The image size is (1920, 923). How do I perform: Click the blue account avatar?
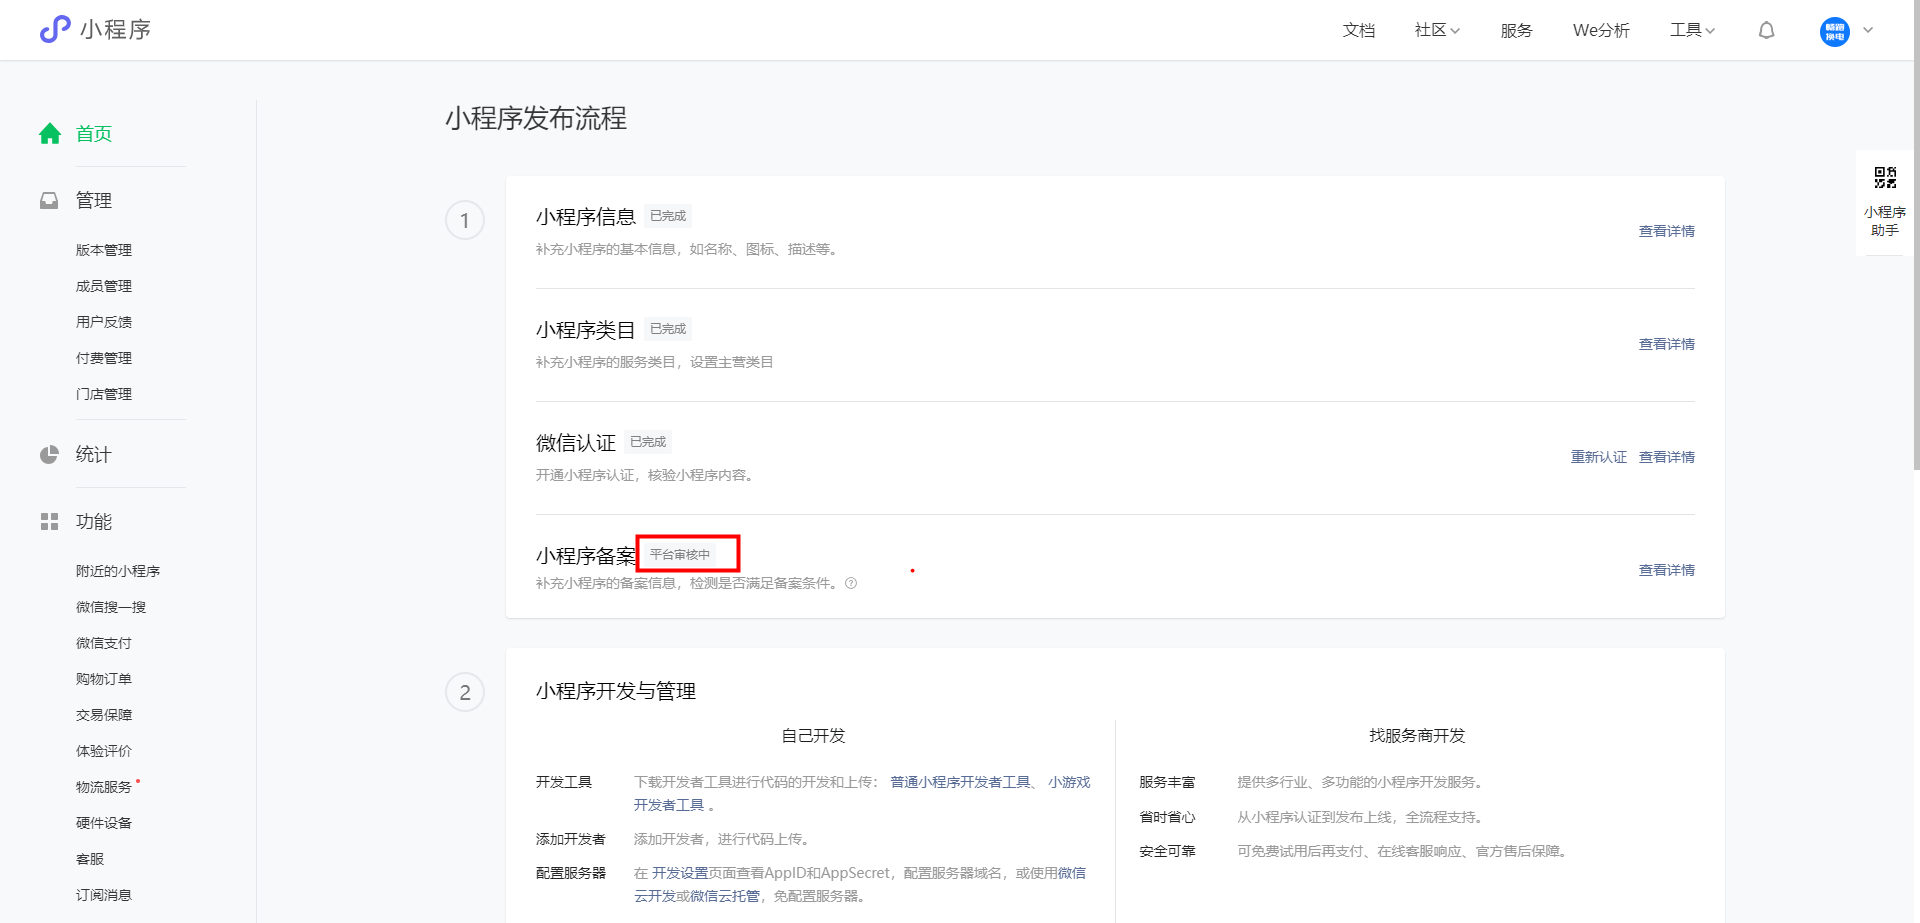pyautogui.click(x=1834, y=31)
